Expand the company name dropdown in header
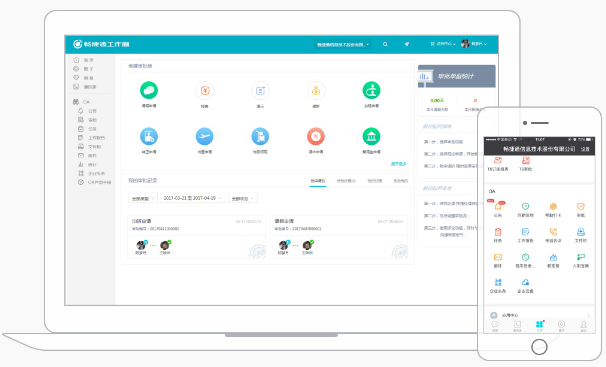The width and height of the screenshot is (606, 367). click(x=342, y=44)
